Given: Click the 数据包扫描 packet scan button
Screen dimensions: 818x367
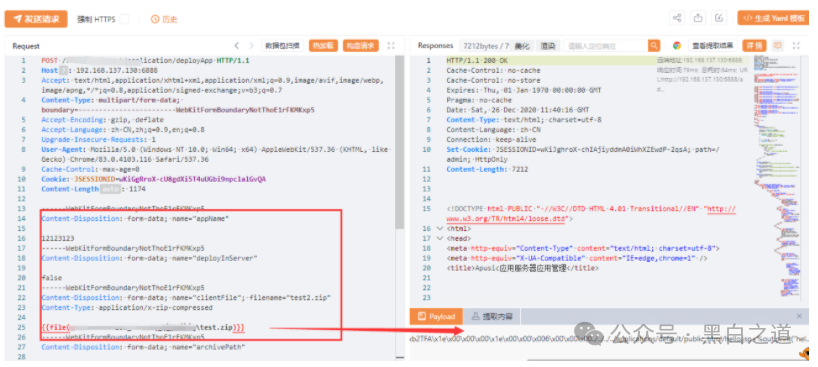Looking at the screenshot, I should click(283, 46).
